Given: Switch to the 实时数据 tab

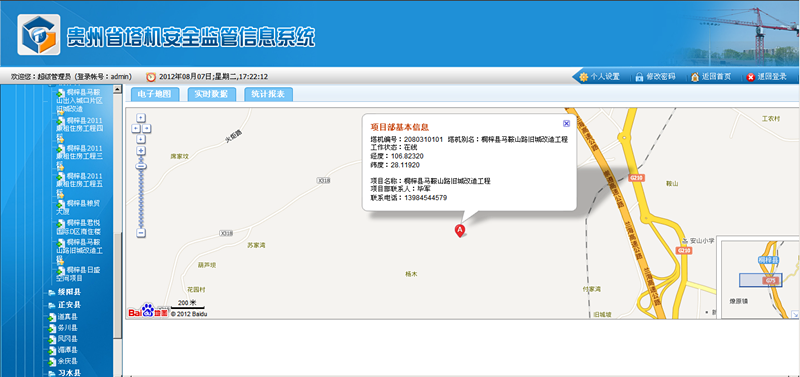Looking at the screenshot, I should pos(212,94).
